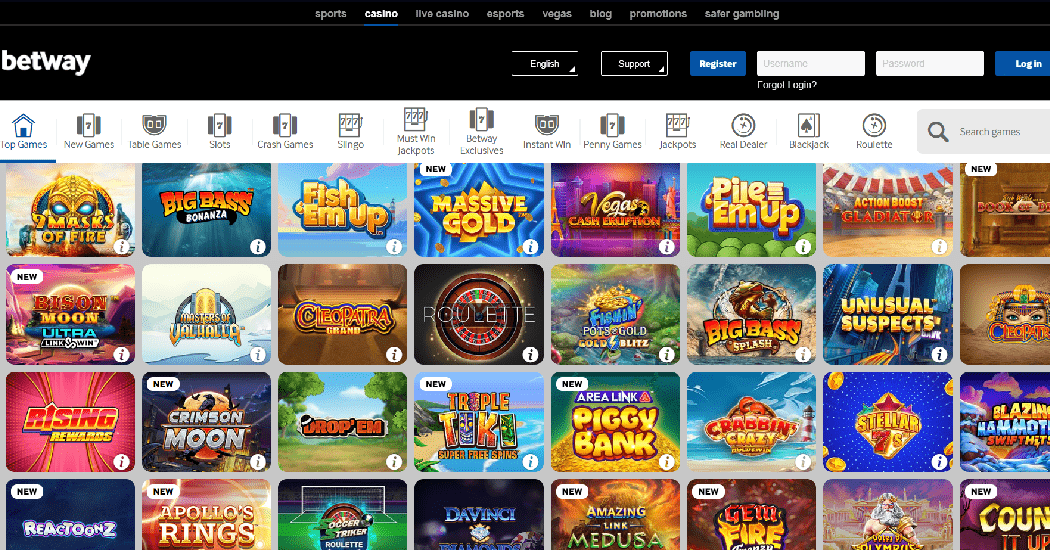This screenshot has width=1050, height=550.
Task: Play the Crabbin' Crazy game
Action: (751, 422)
